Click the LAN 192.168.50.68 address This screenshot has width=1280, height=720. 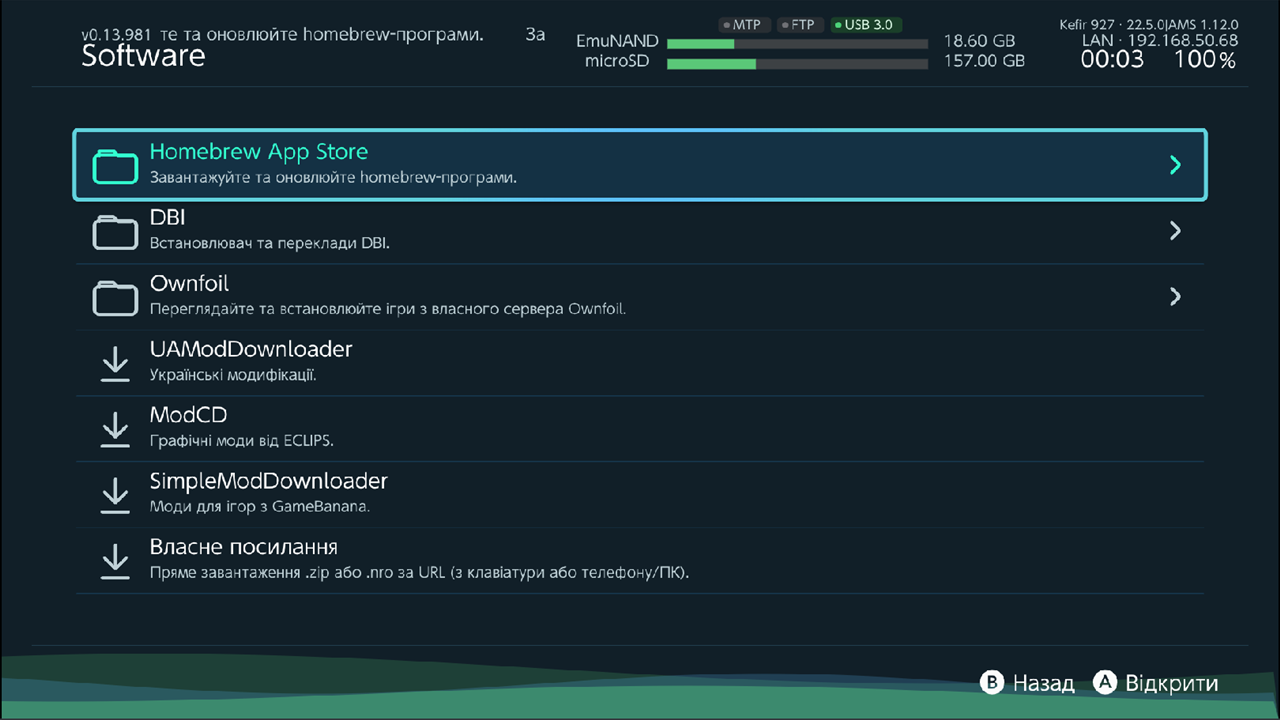1160,41
